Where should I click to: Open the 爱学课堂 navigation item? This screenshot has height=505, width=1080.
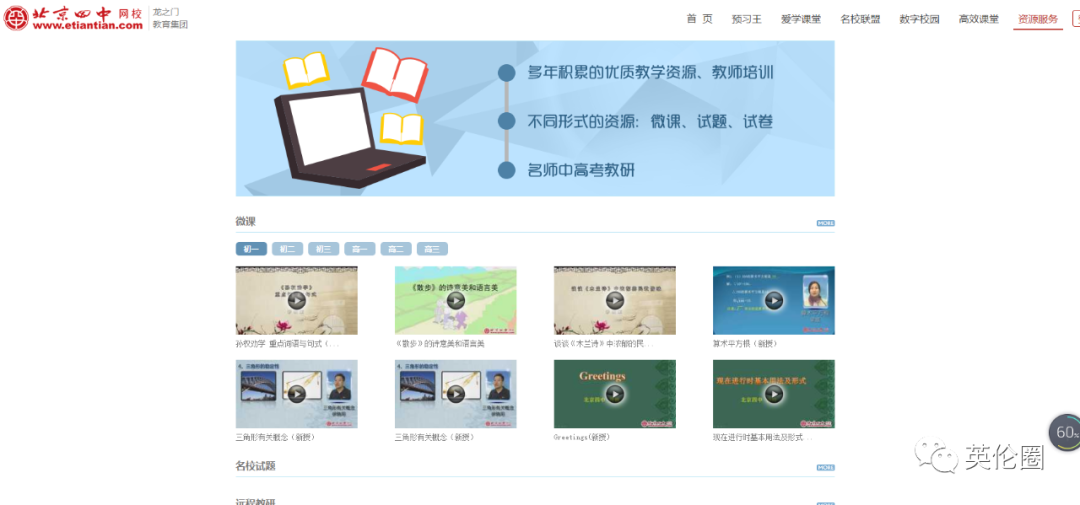800,19
